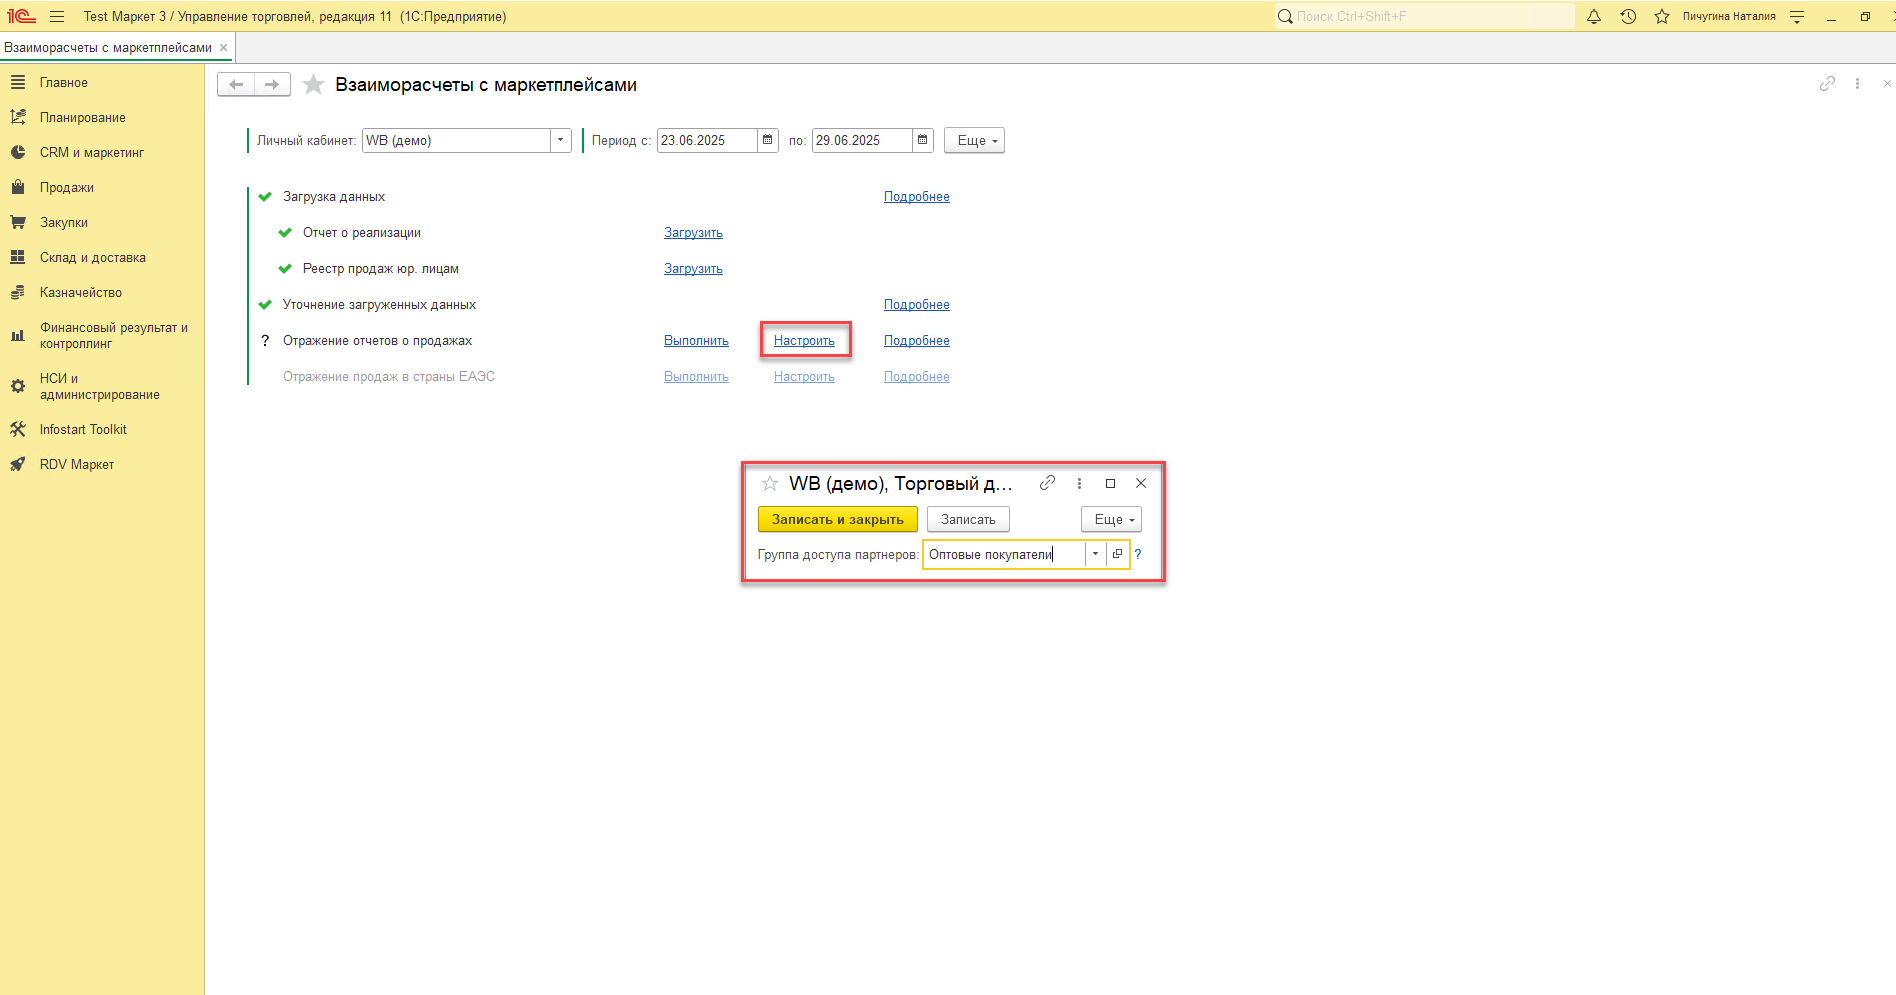
Task: Open Продажи section in sidebar
Action: coord(67,188)
